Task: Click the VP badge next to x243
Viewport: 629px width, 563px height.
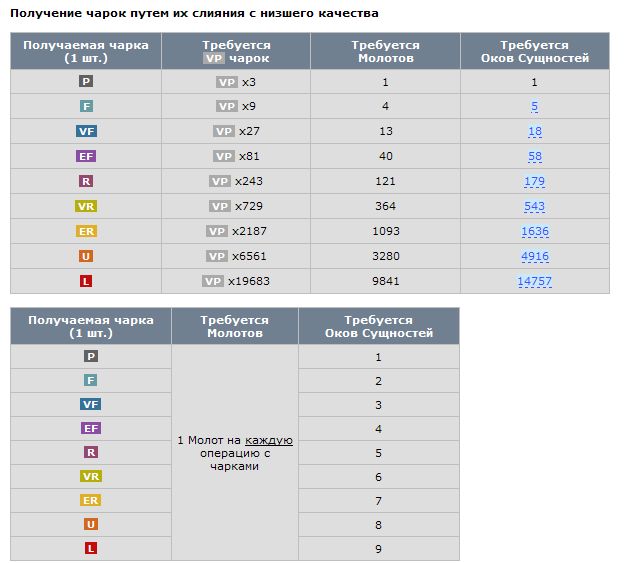Action: click(x=220, y=181)
